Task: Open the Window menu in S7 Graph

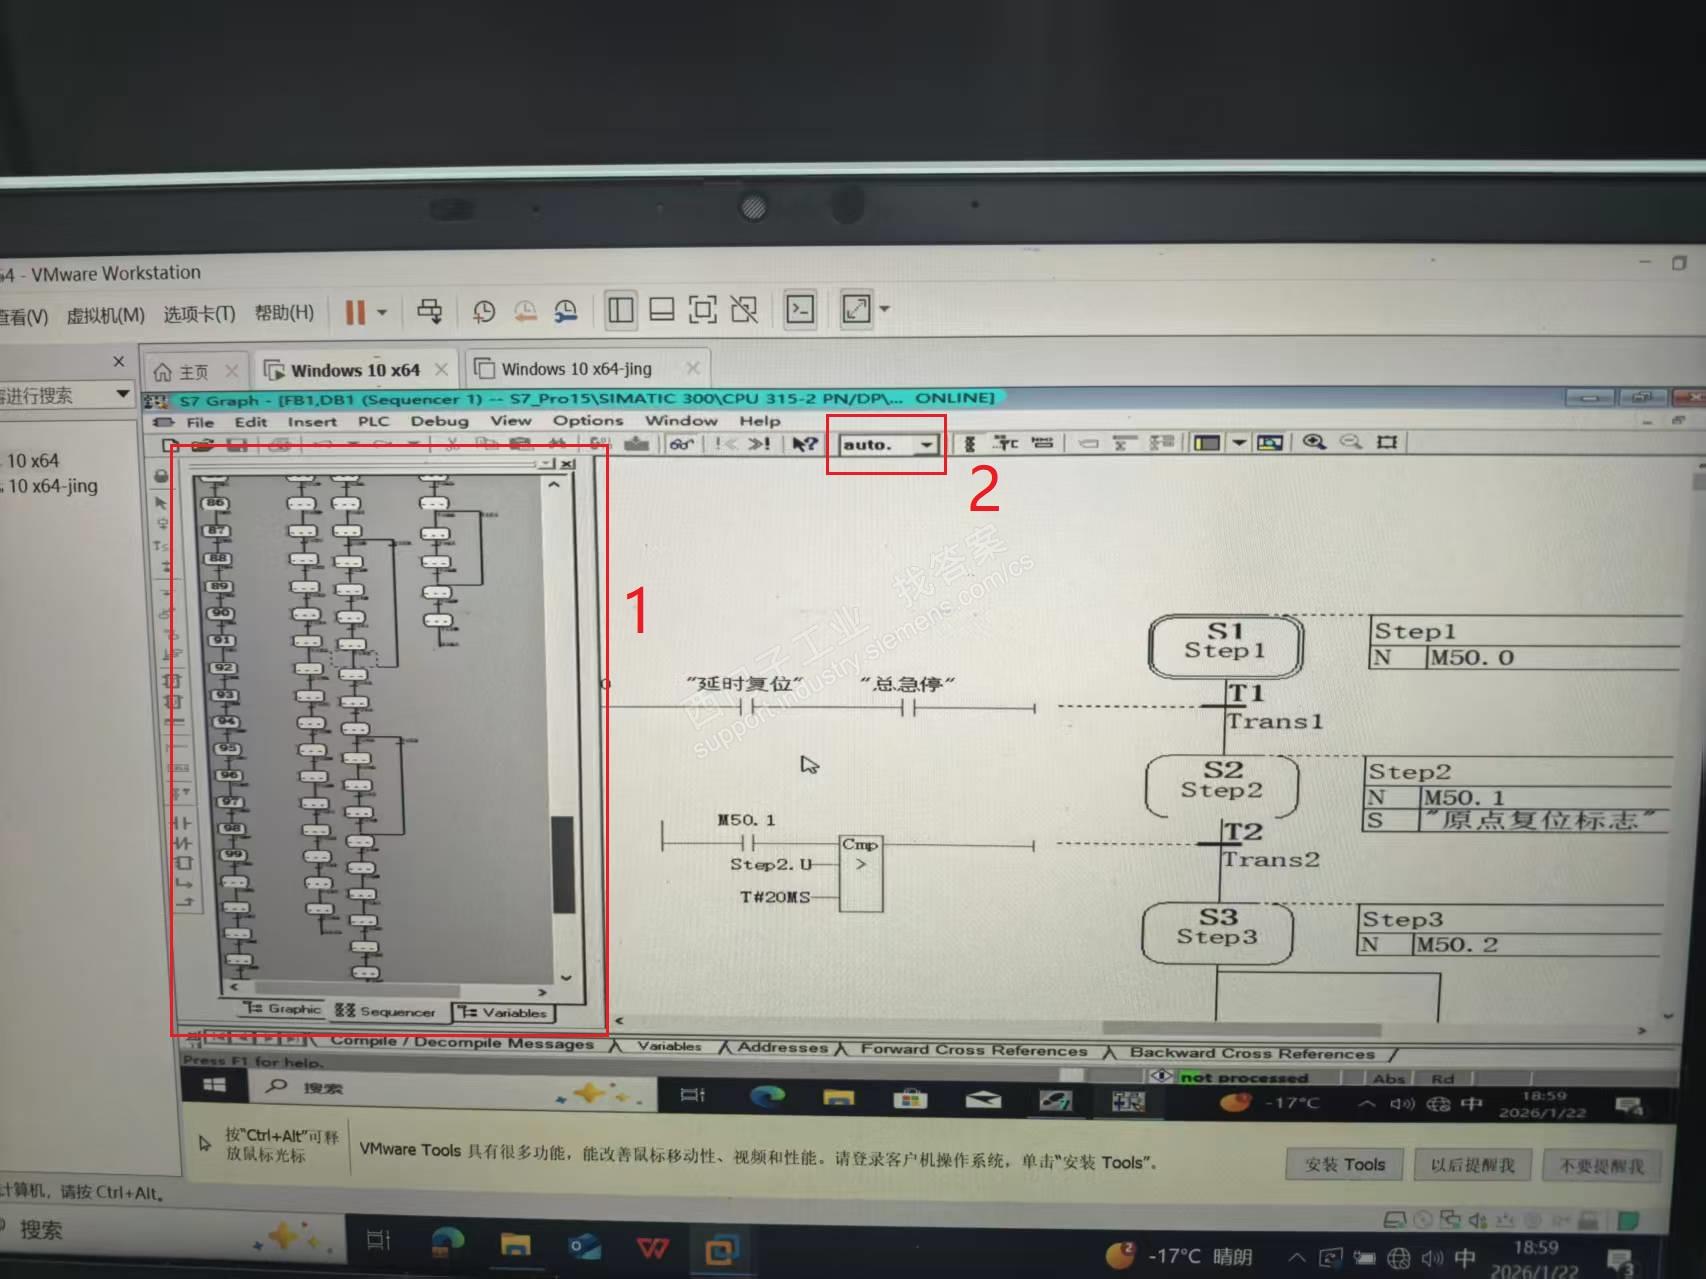Action: [681, 421]
